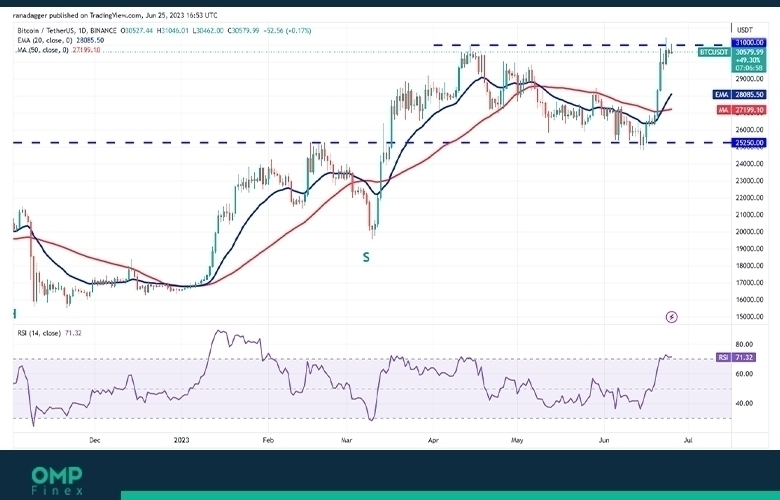Click the EMA value 28085.50 on price axis
The width and height of the screenshot is (780, 500).
pyautogui.click(x=749, y=95)
